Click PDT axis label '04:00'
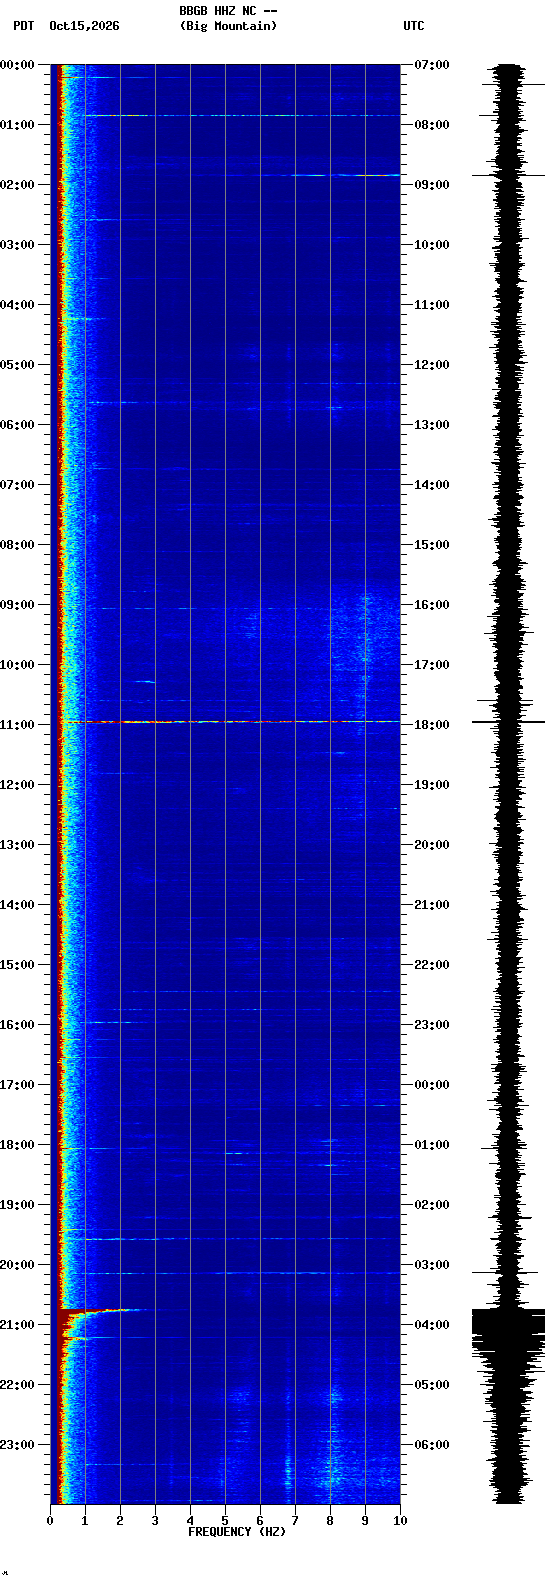The image size is (552, 1584). click(17, 305)
